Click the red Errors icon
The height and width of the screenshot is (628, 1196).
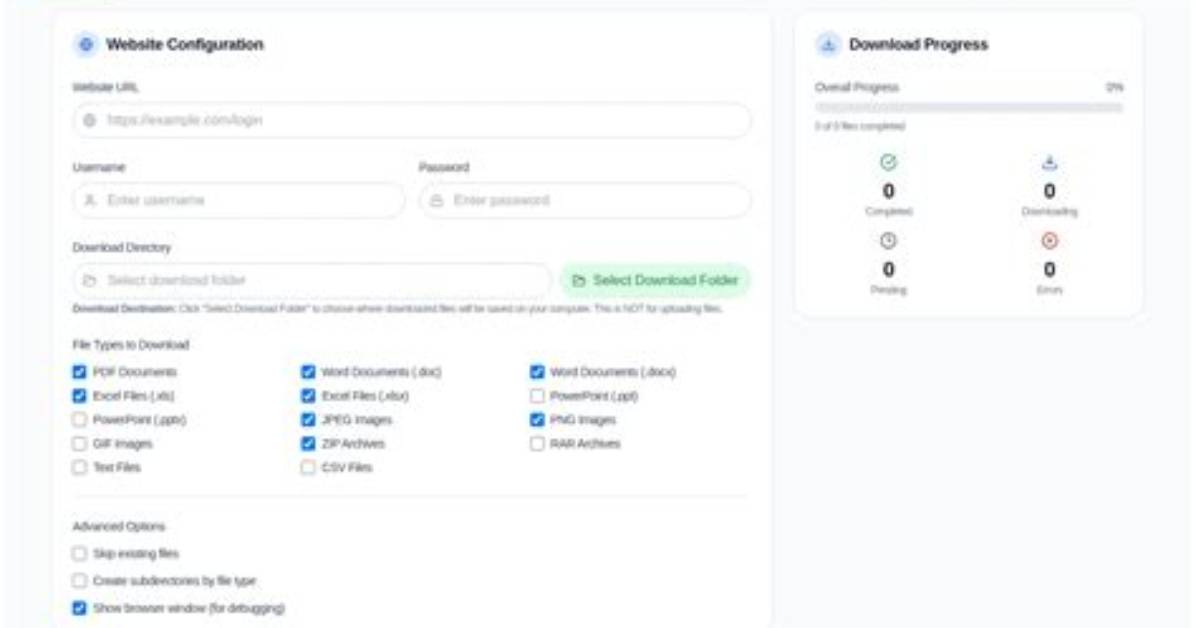(x=1050, y=240)
